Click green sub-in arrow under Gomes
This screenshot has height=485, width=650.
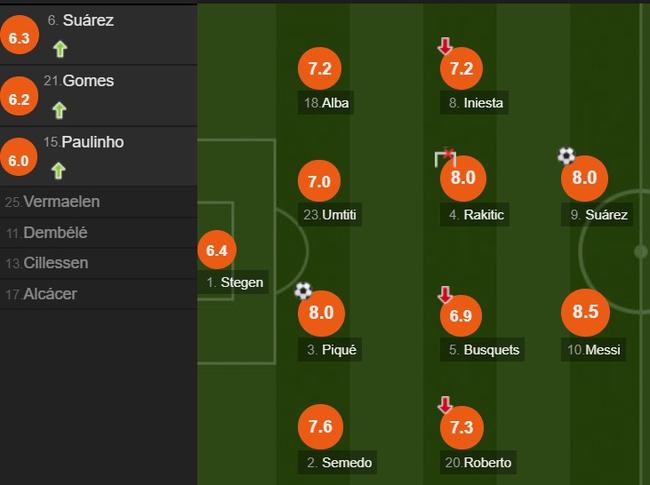(59, 110)
